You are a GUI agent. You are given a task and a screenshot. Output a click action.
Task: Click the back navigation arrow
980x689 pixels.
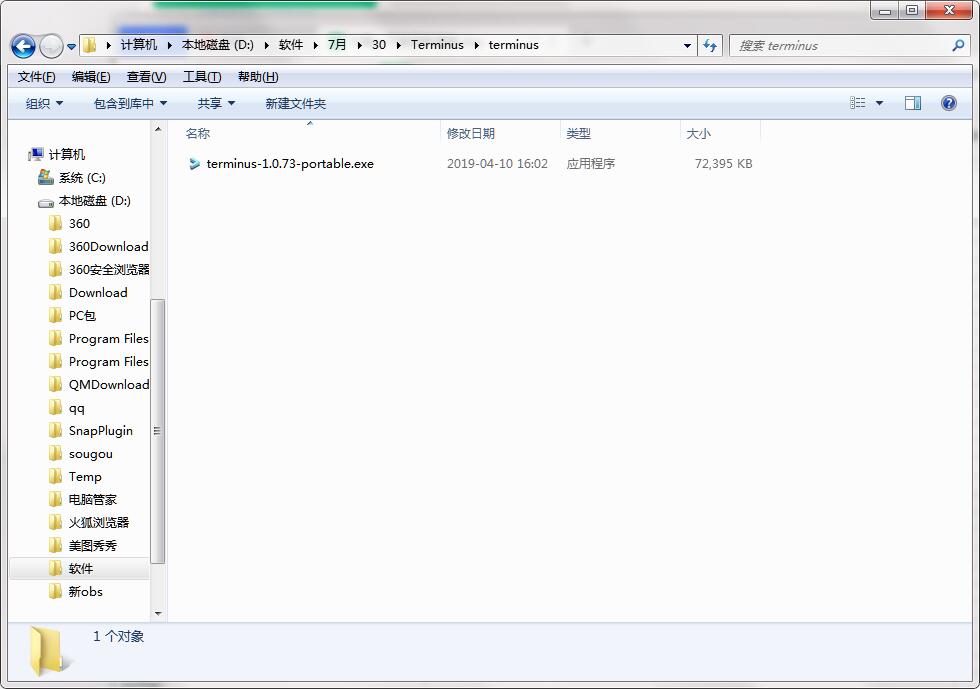point(22,45)
